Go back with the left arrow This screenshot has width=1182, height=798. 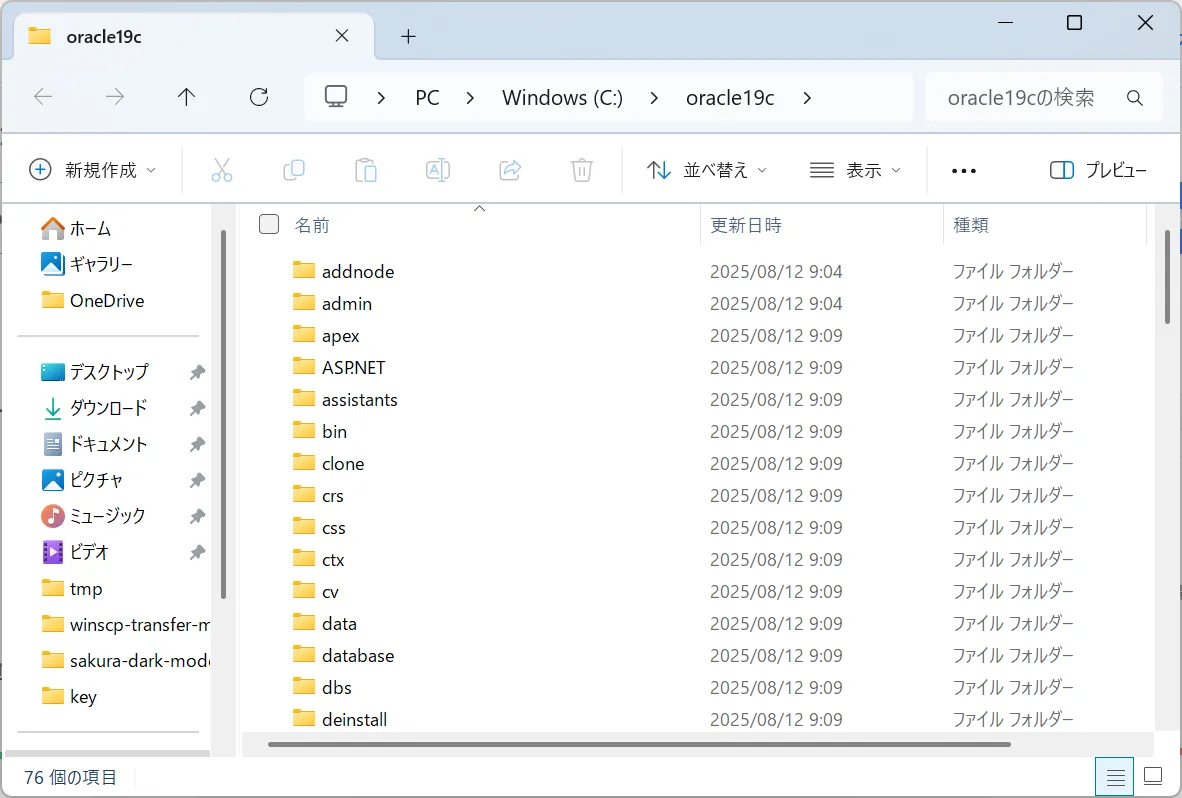point(44,96)
